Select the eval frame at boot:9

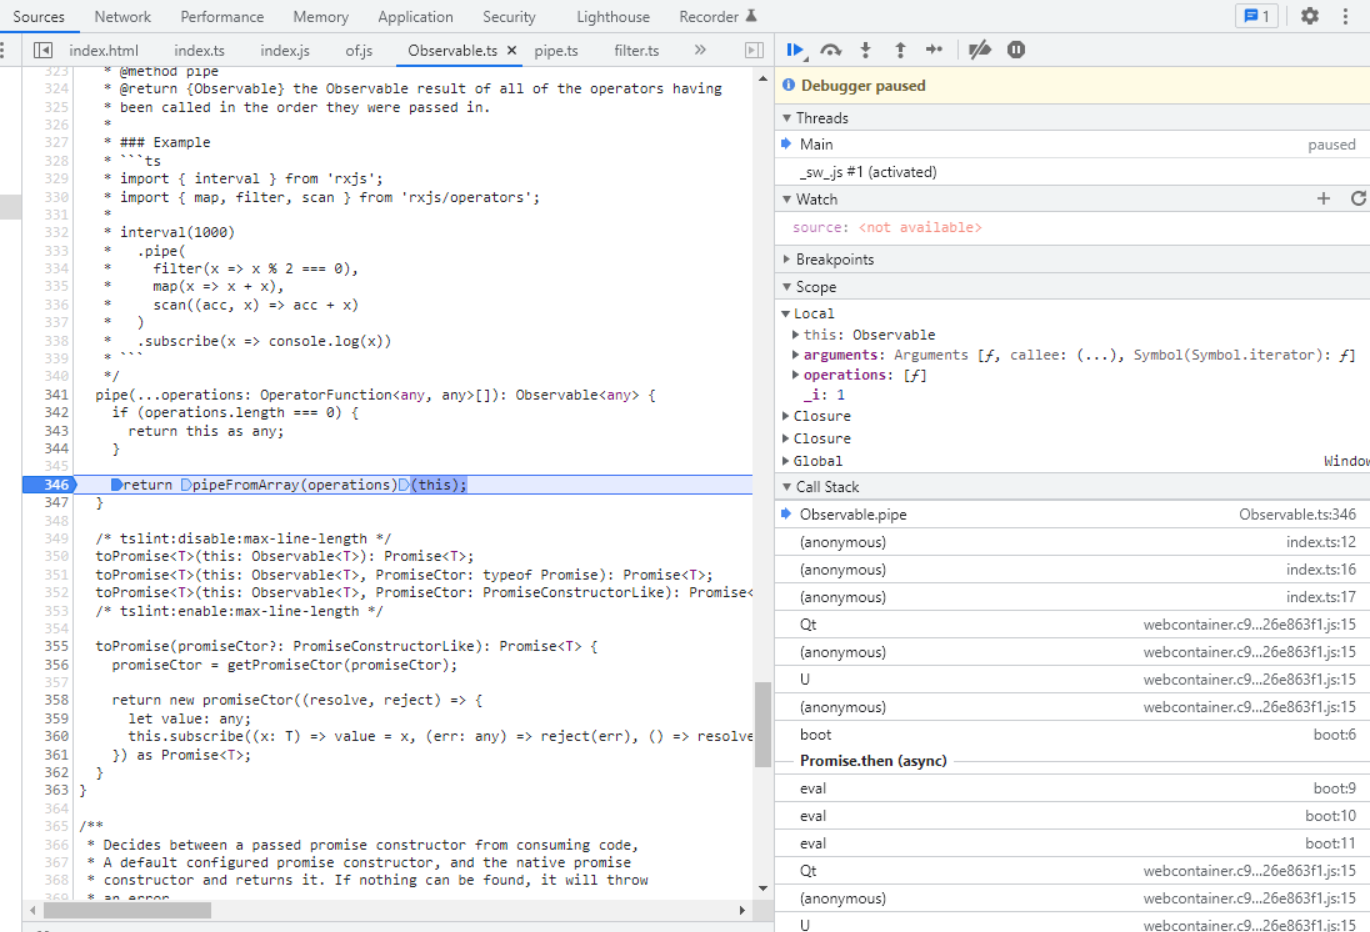tap(1072, 789)
